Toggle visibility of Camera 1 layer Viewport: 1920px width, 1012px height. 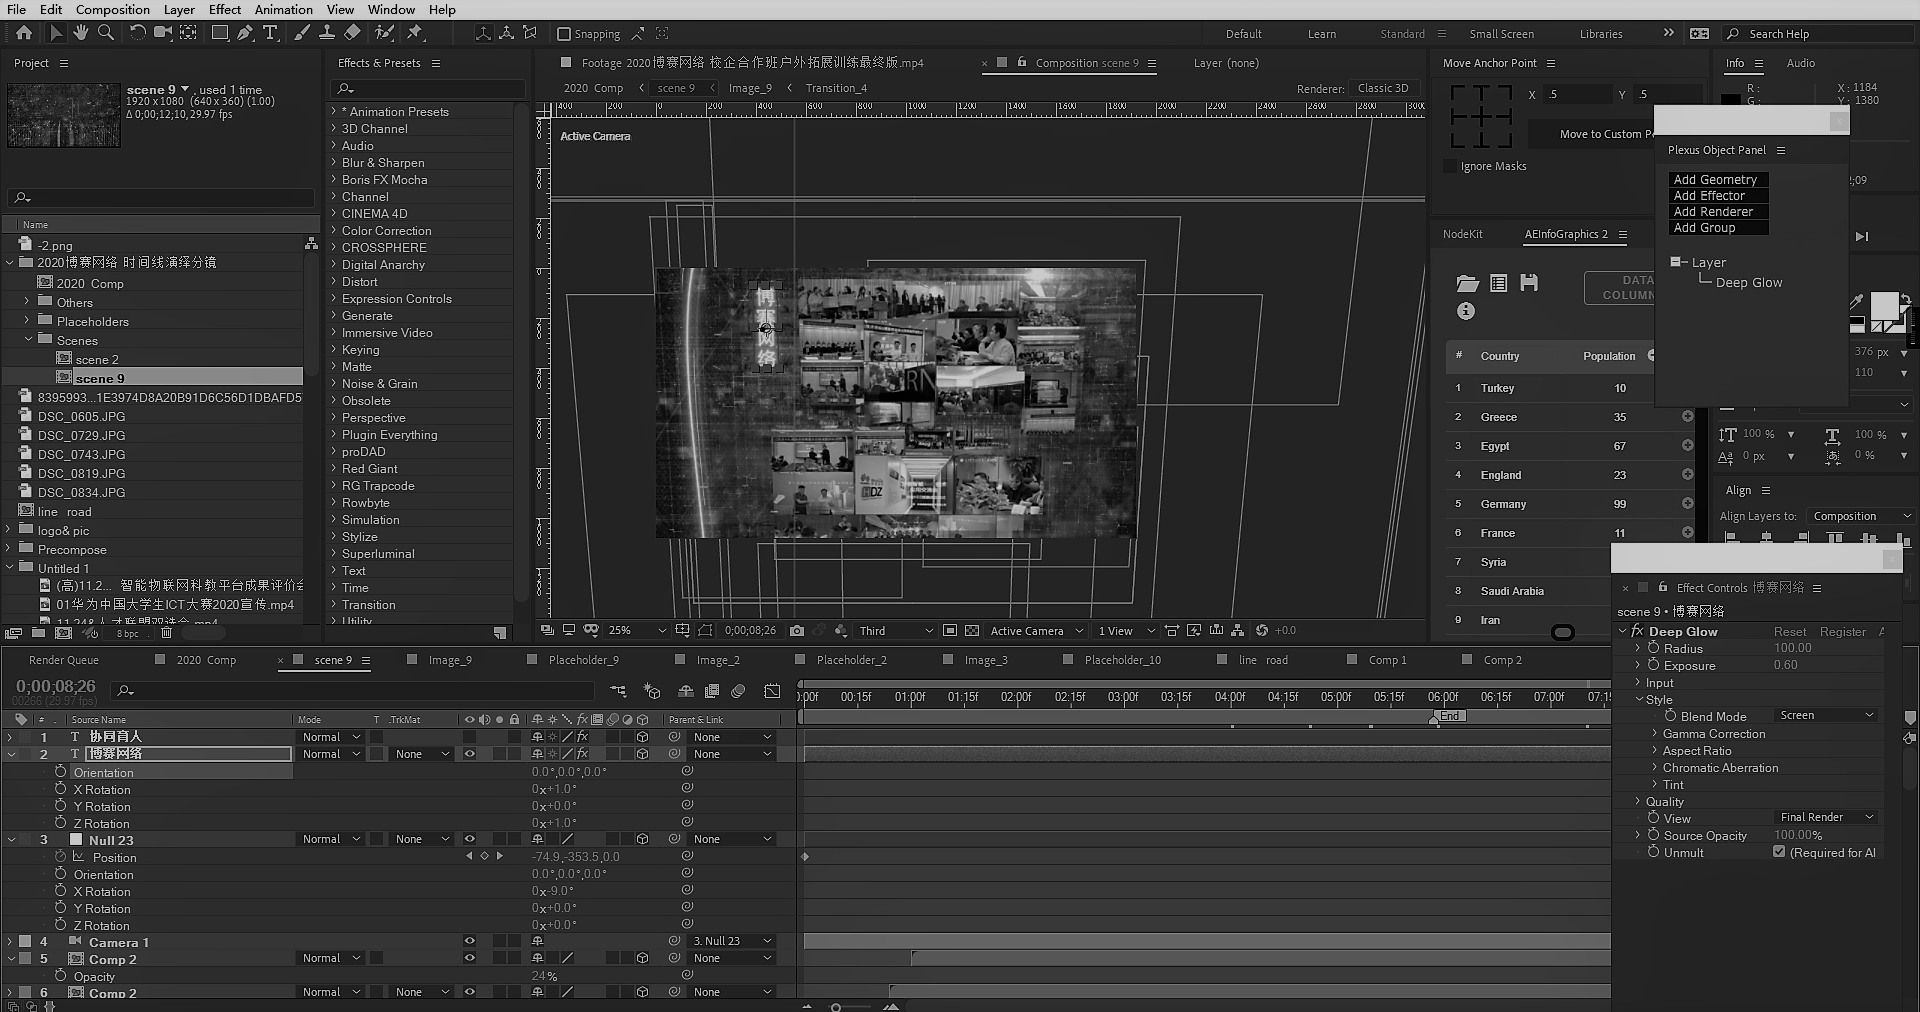470,941
